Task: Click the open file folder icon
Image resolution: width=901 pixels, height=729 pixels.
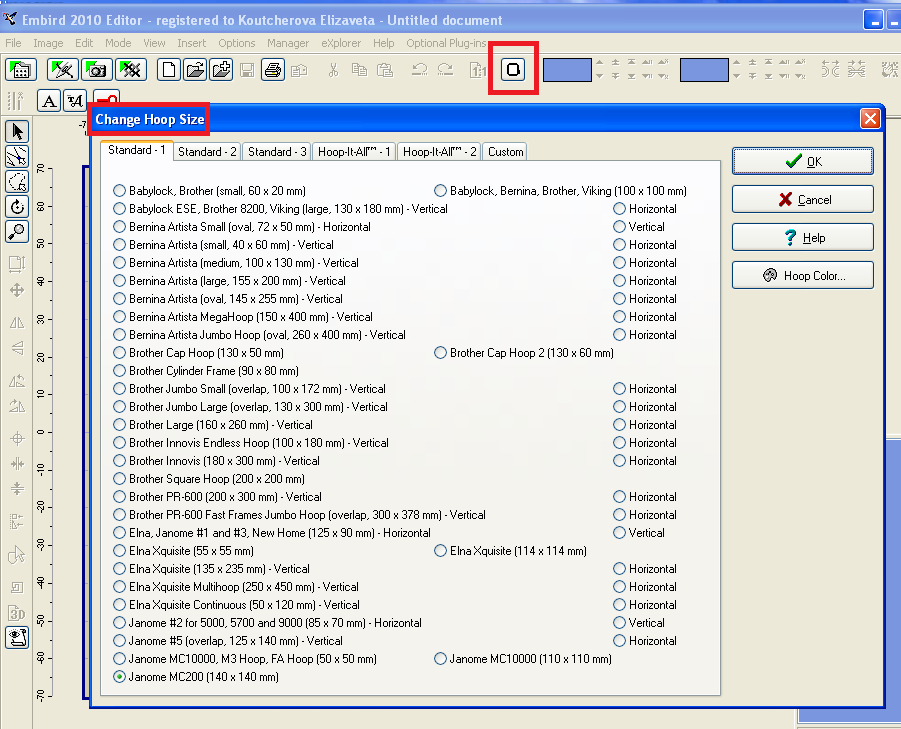Action: point(195,69)
